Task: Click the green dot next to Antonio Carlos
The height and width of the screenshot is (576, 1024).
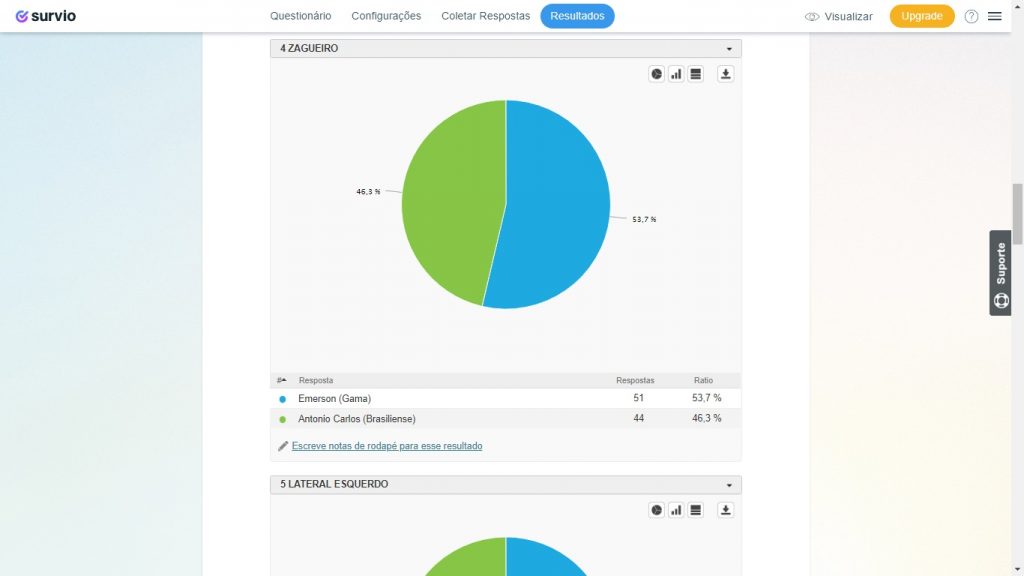Action: (283, 419)
